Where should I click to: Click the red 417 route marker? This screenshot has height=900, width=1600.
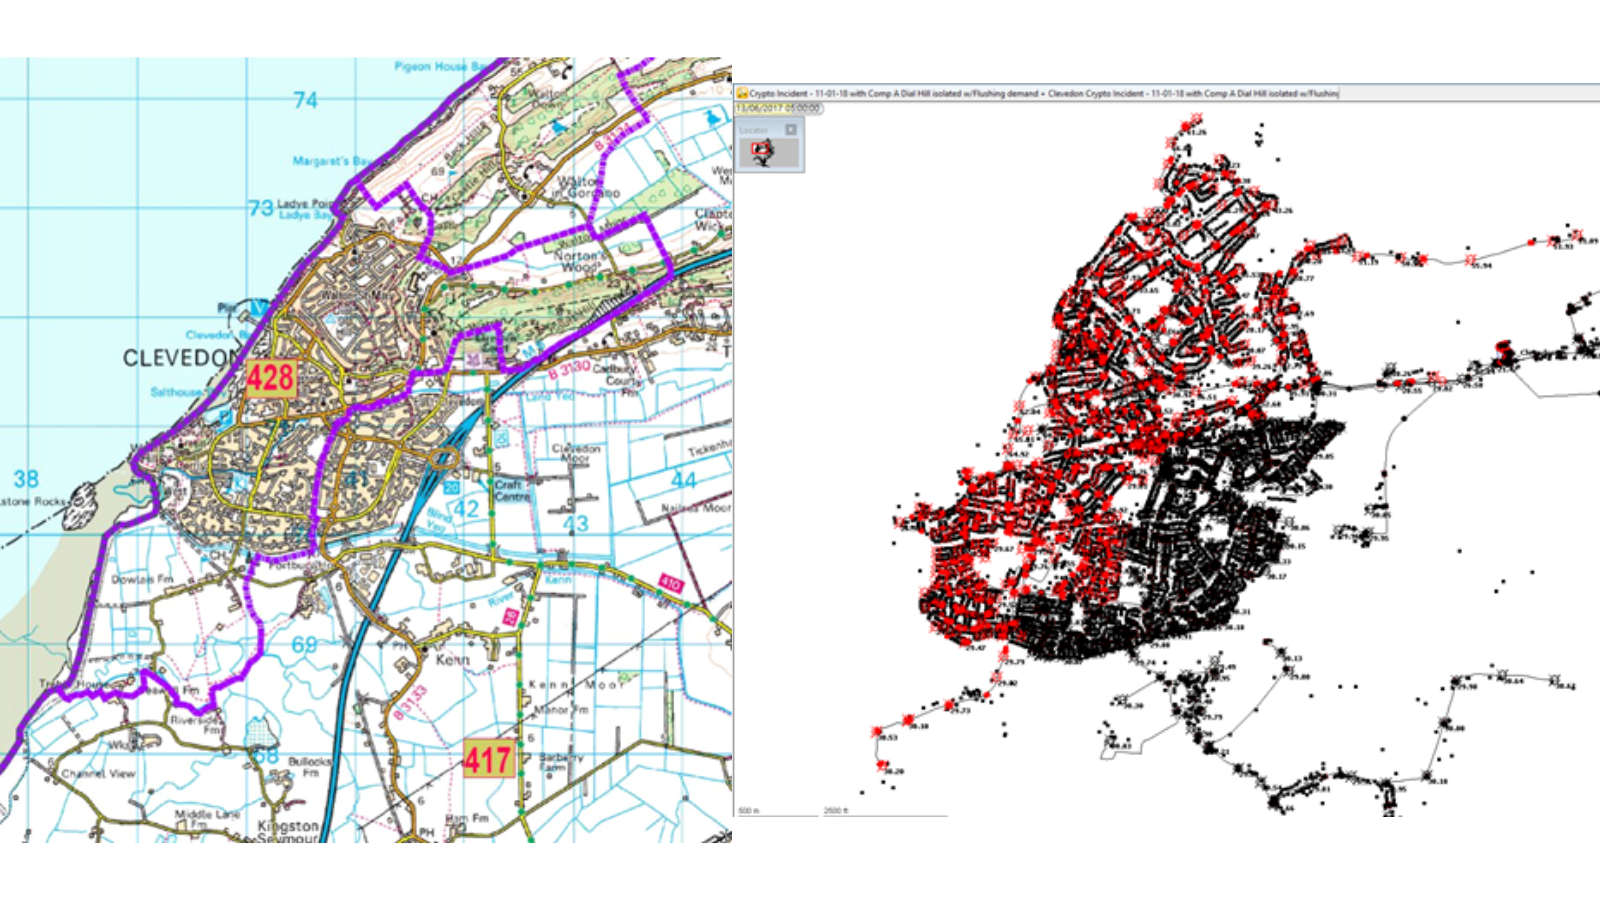coord(488,760)
